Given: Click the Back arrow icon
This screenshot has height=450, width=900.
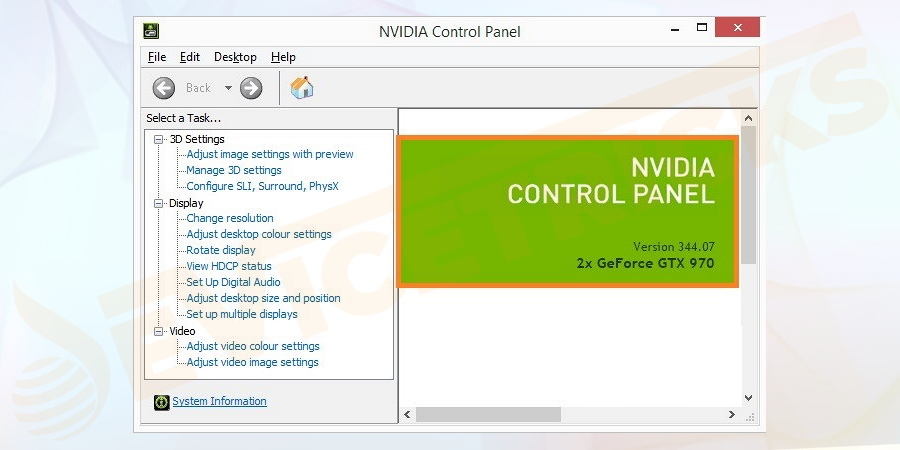Looking at the screenshot, I should 164,88.
